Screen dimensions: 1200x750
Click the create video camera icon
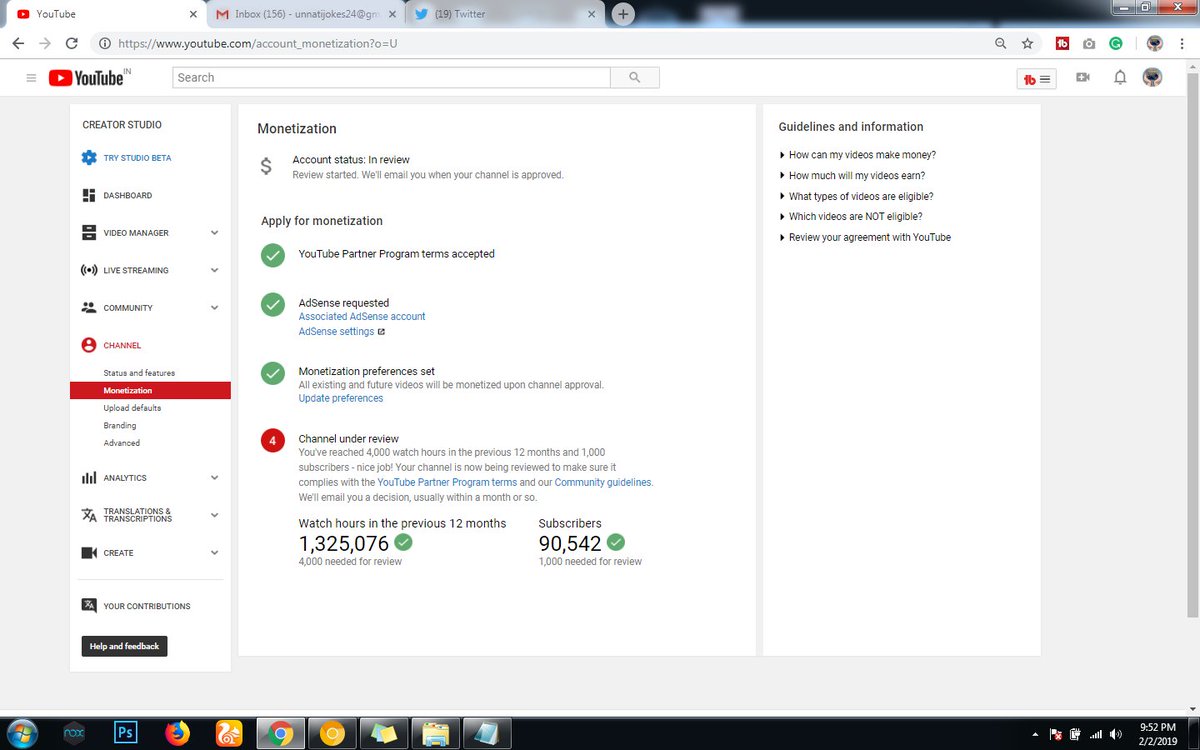coord(1082,78)
